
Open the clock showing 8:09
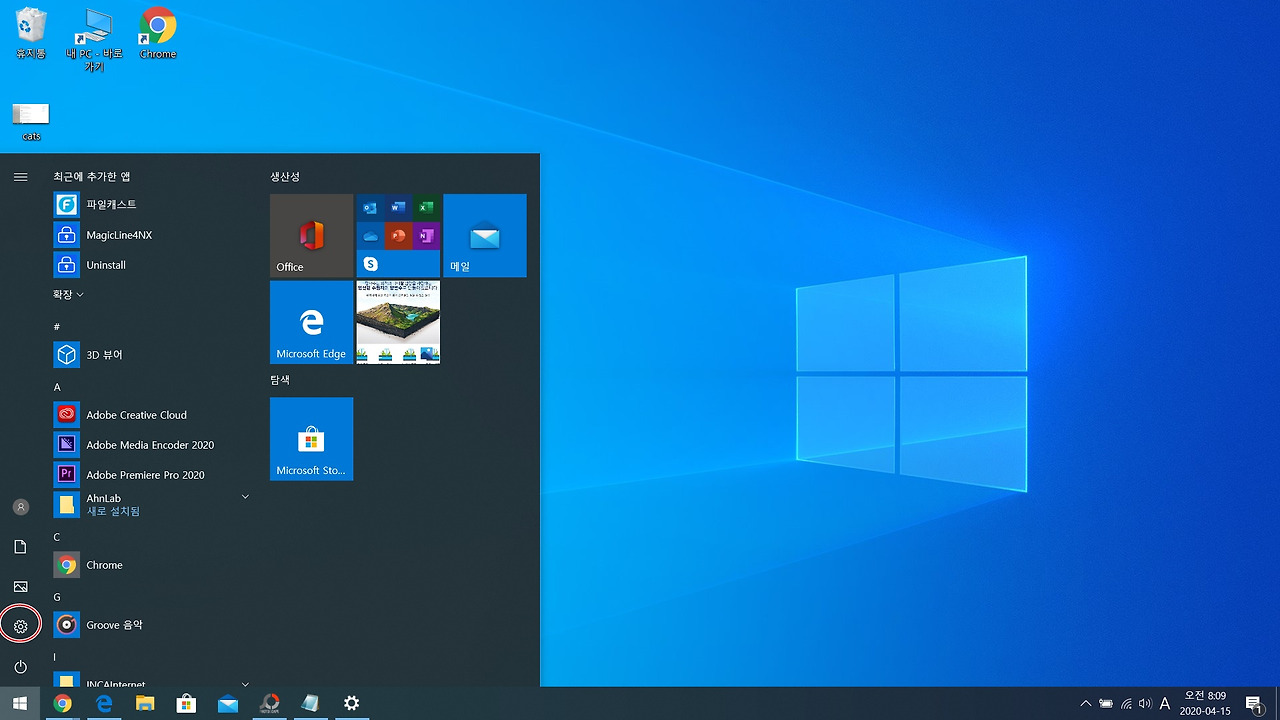coord(1205,703)
